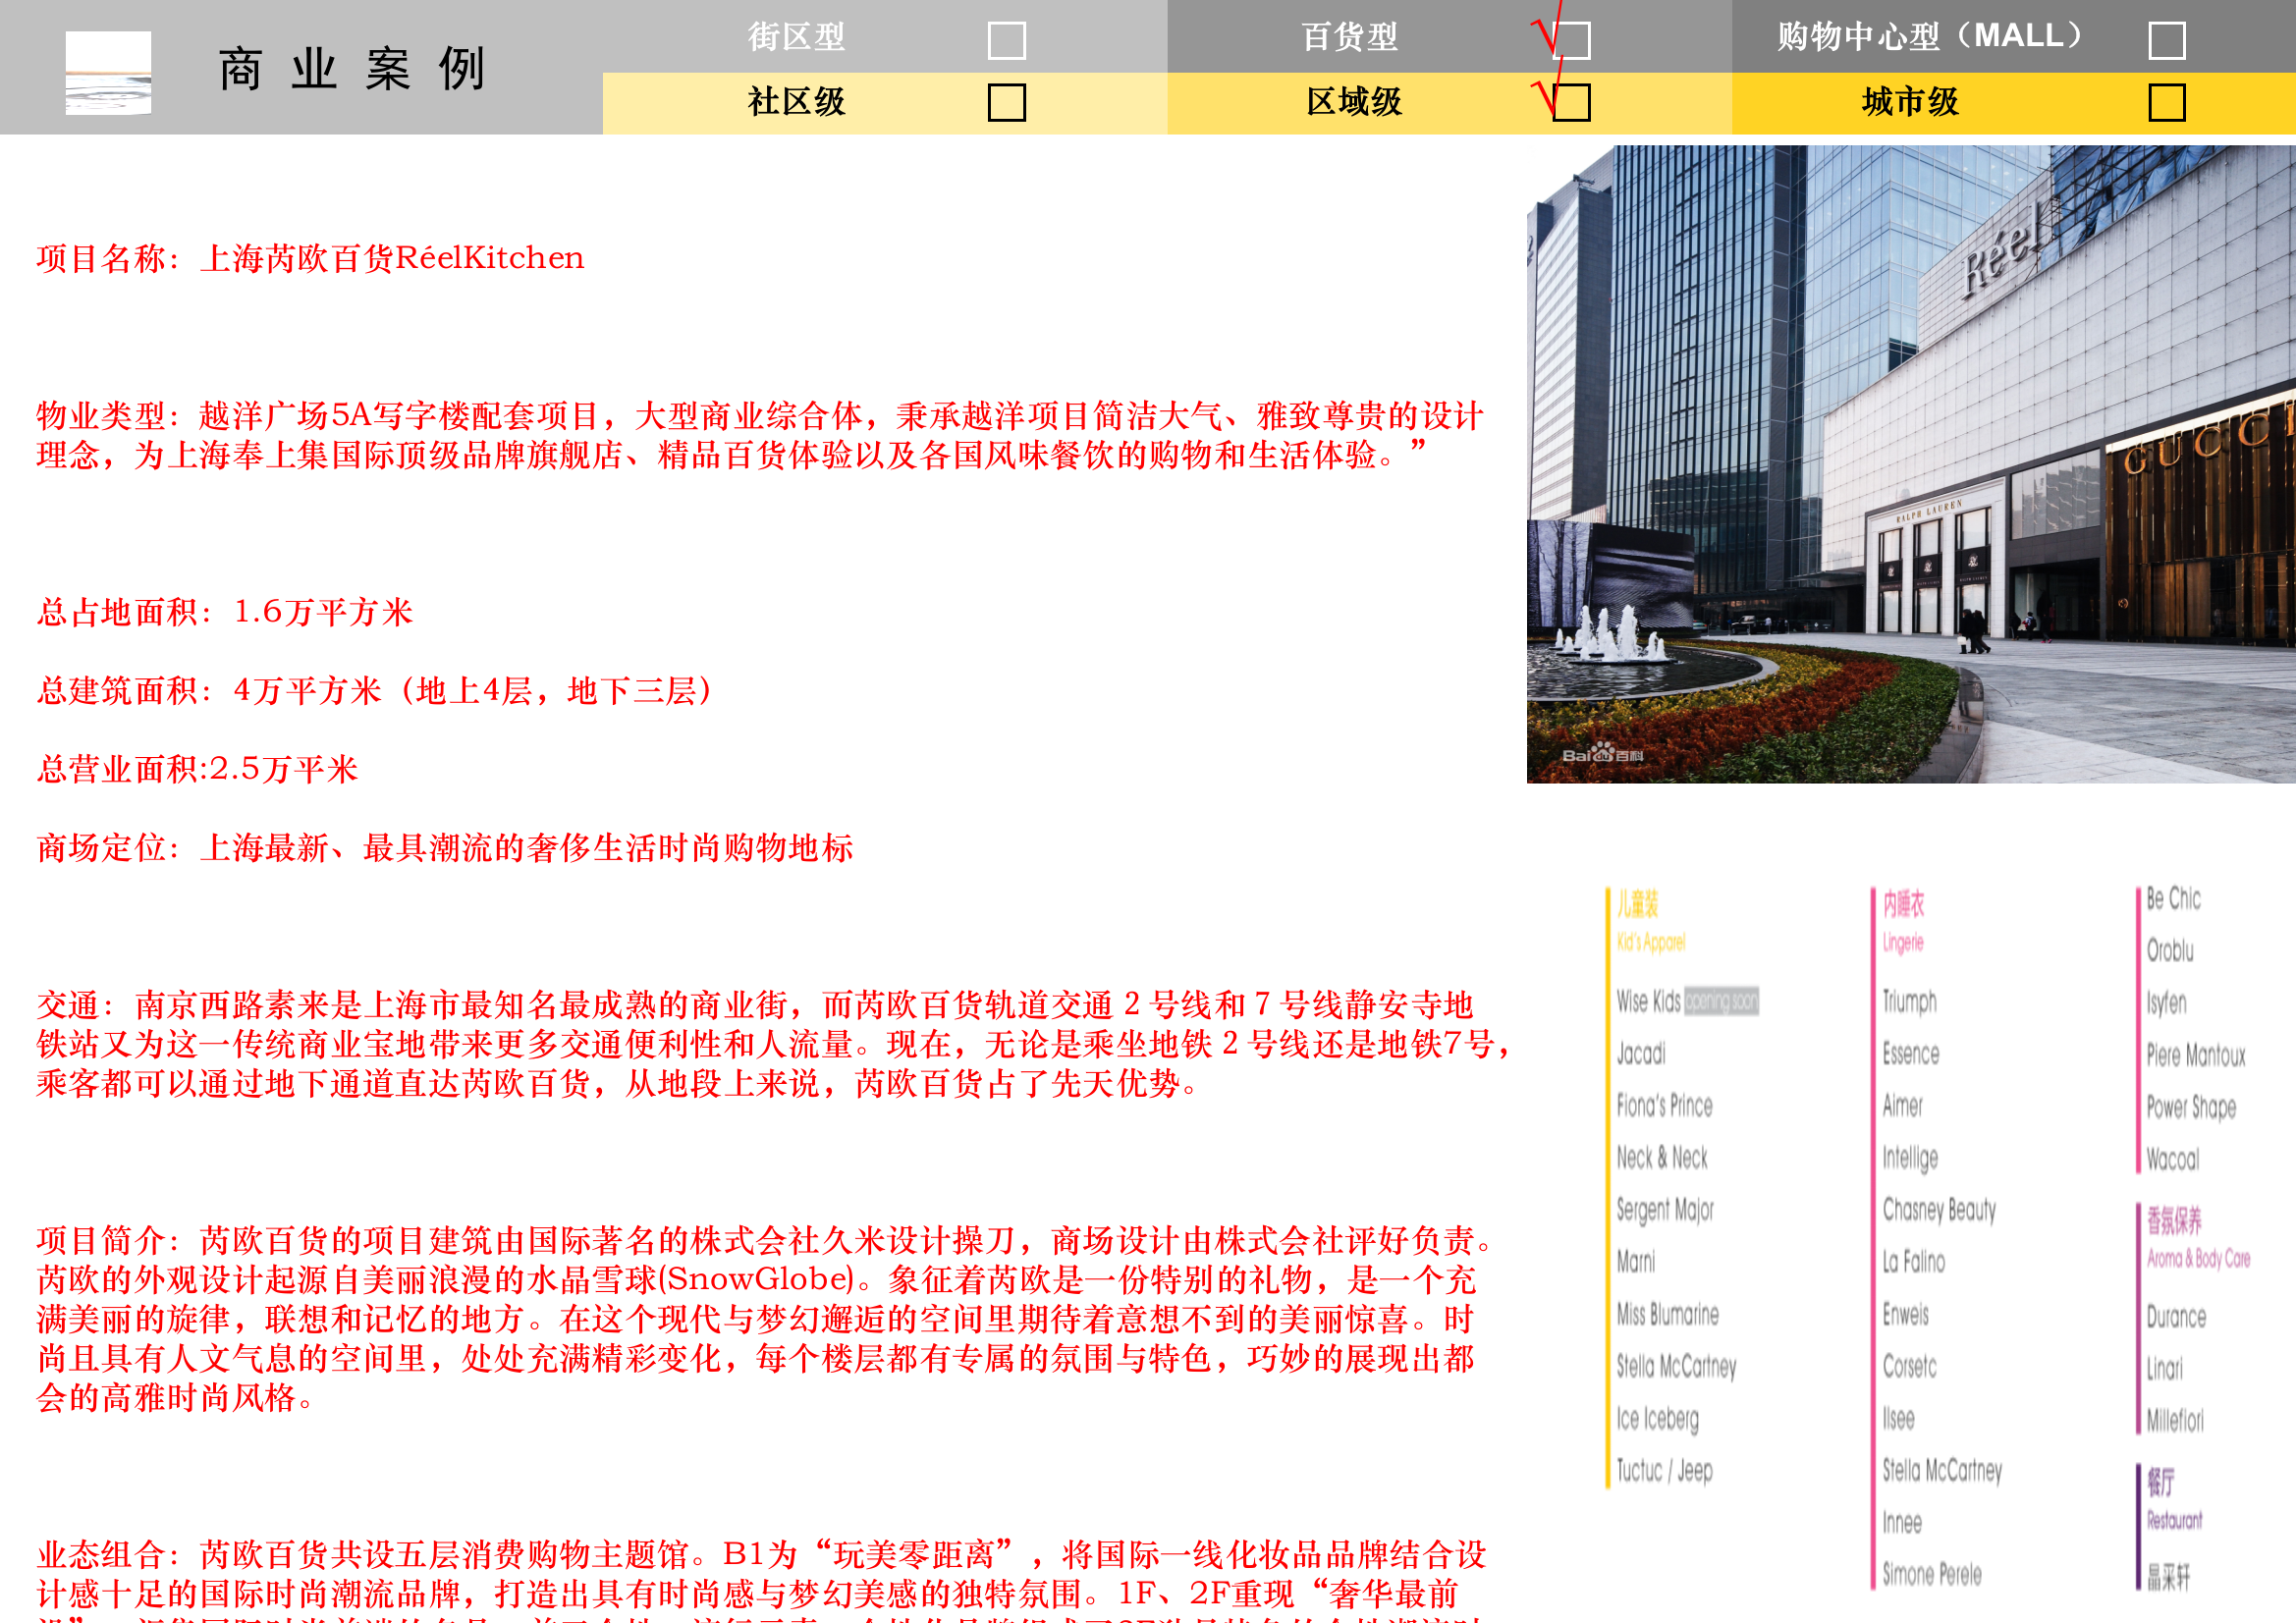Screen dimensions: 2296x1623
Task: Click the 总营业面积 2.5万平米 line
Action: coord(197,769)
